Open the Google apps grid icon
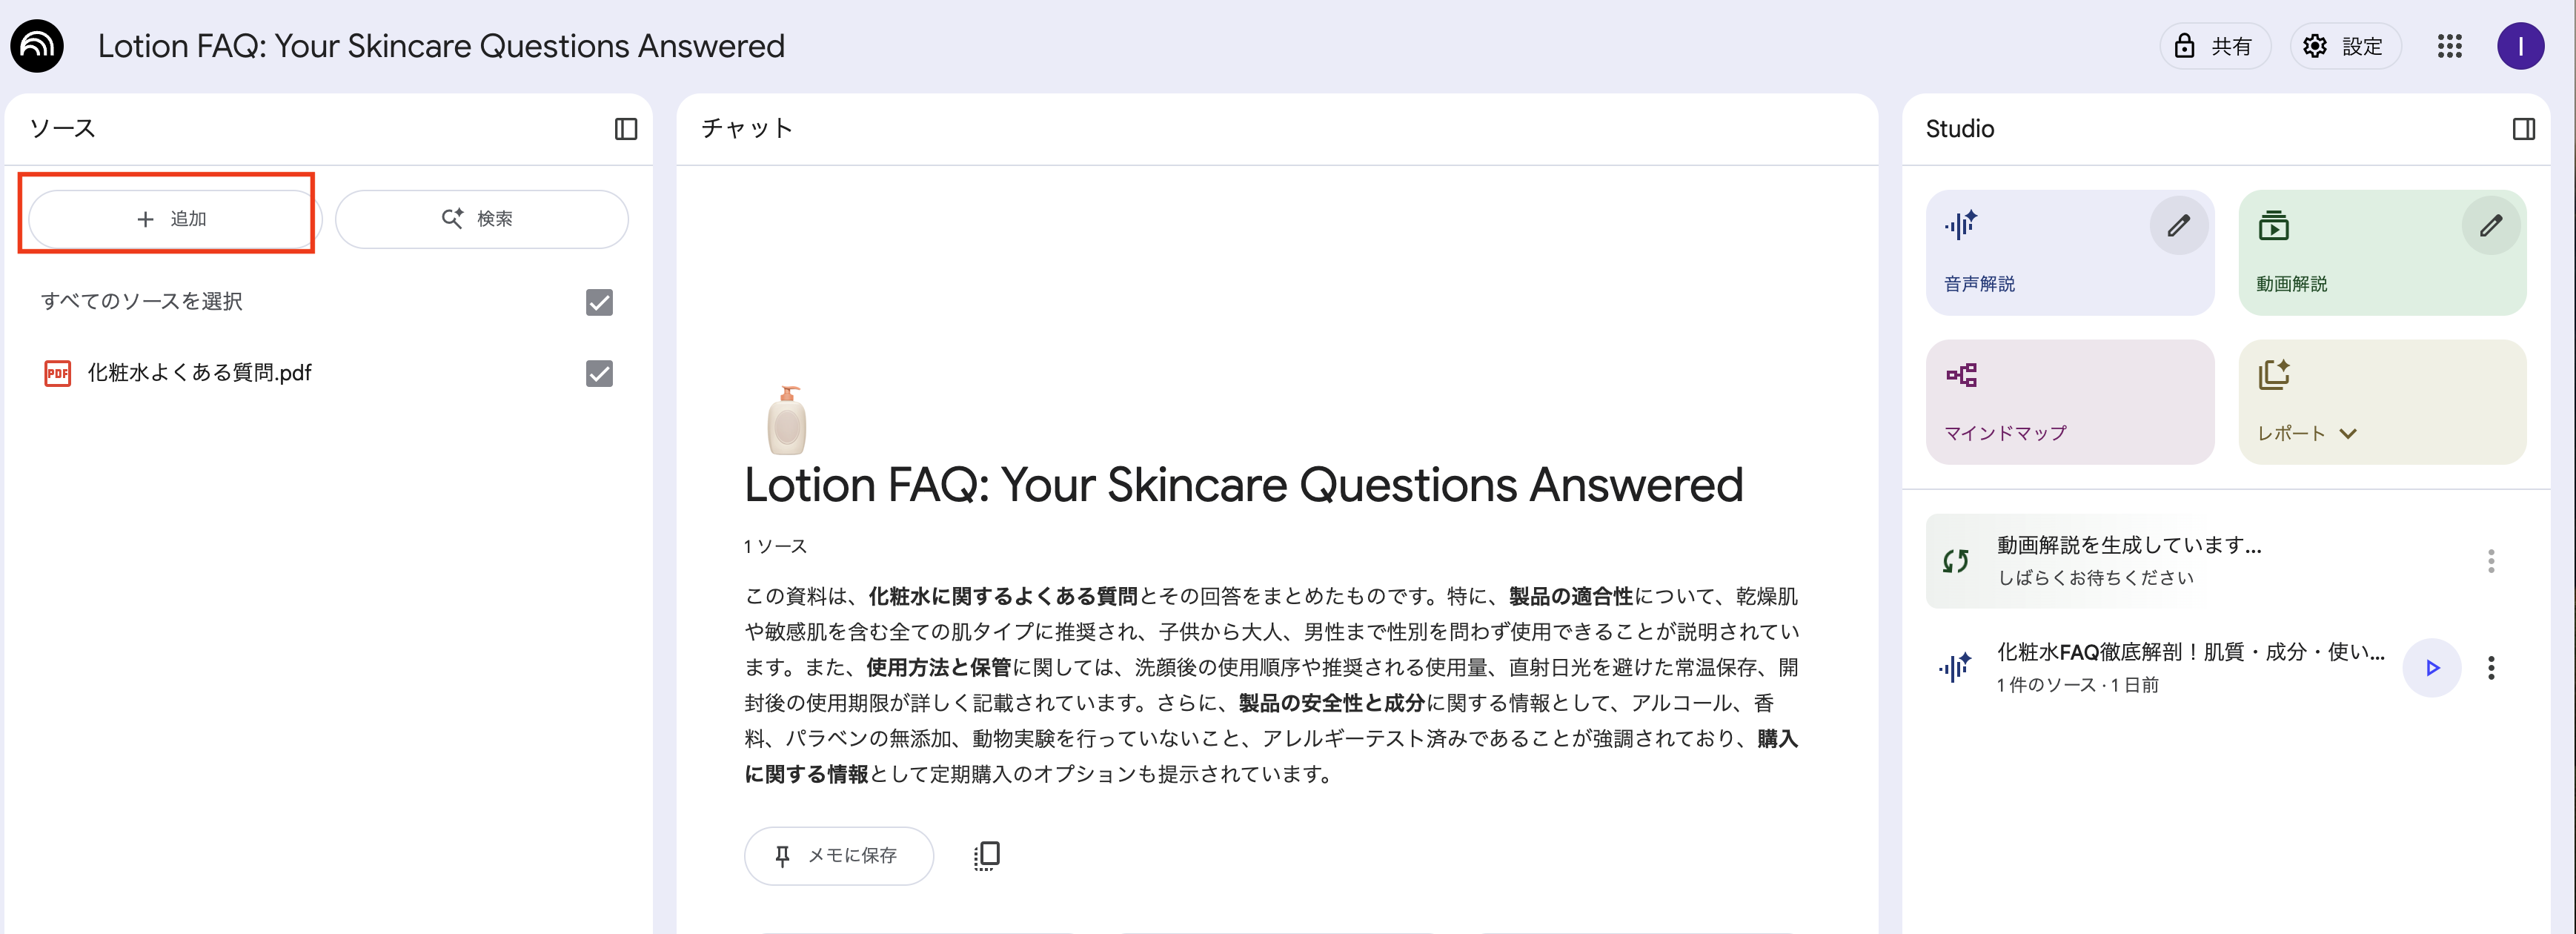The width and height of the screenshot is (2576, 934). click(2449, 46)
